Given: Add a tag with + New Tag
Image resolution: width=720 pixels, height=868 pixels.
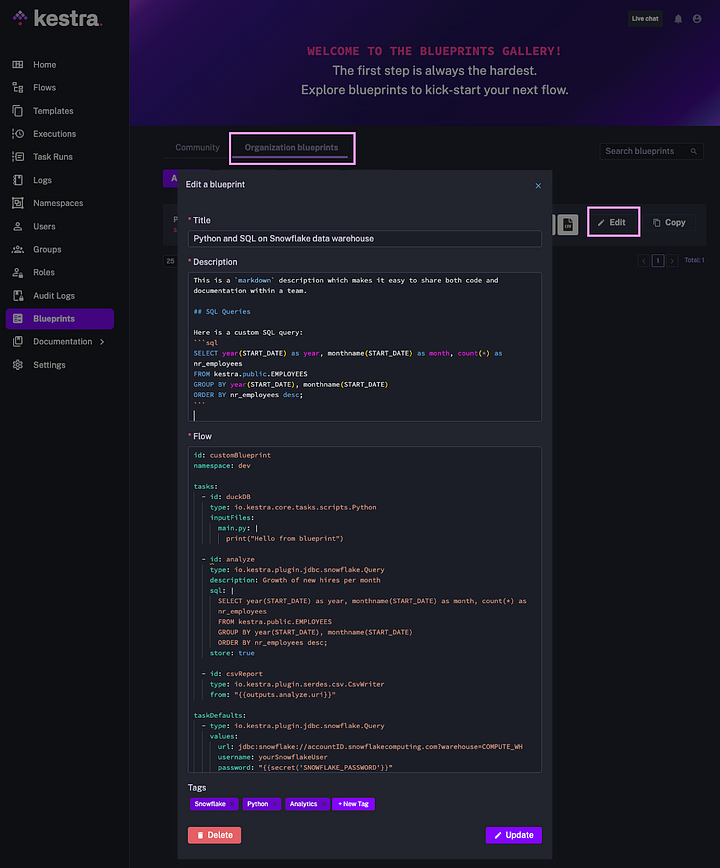Looking at the screenshot, I should click(x=354, y=804).
